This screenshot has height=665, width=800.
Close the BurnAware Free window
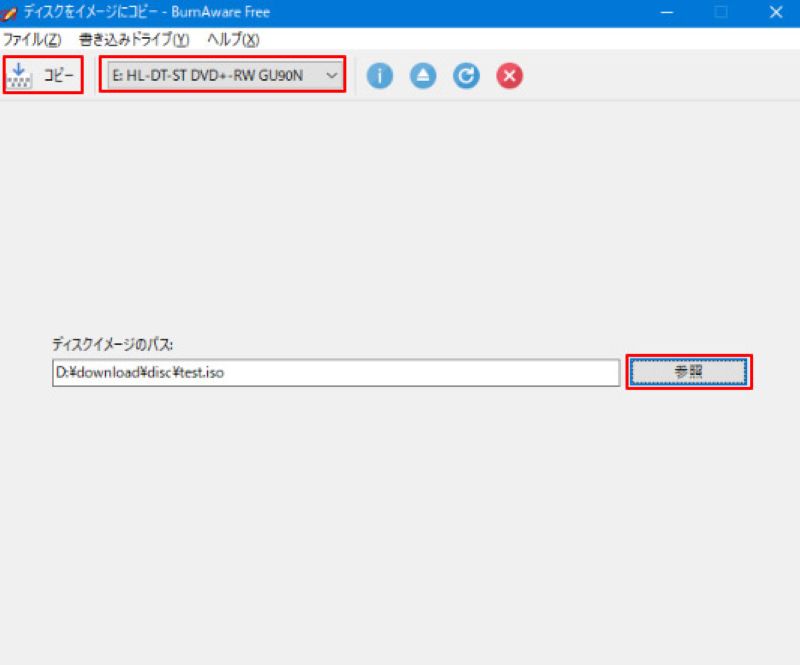pyautogui.click(x=777, y=12)
